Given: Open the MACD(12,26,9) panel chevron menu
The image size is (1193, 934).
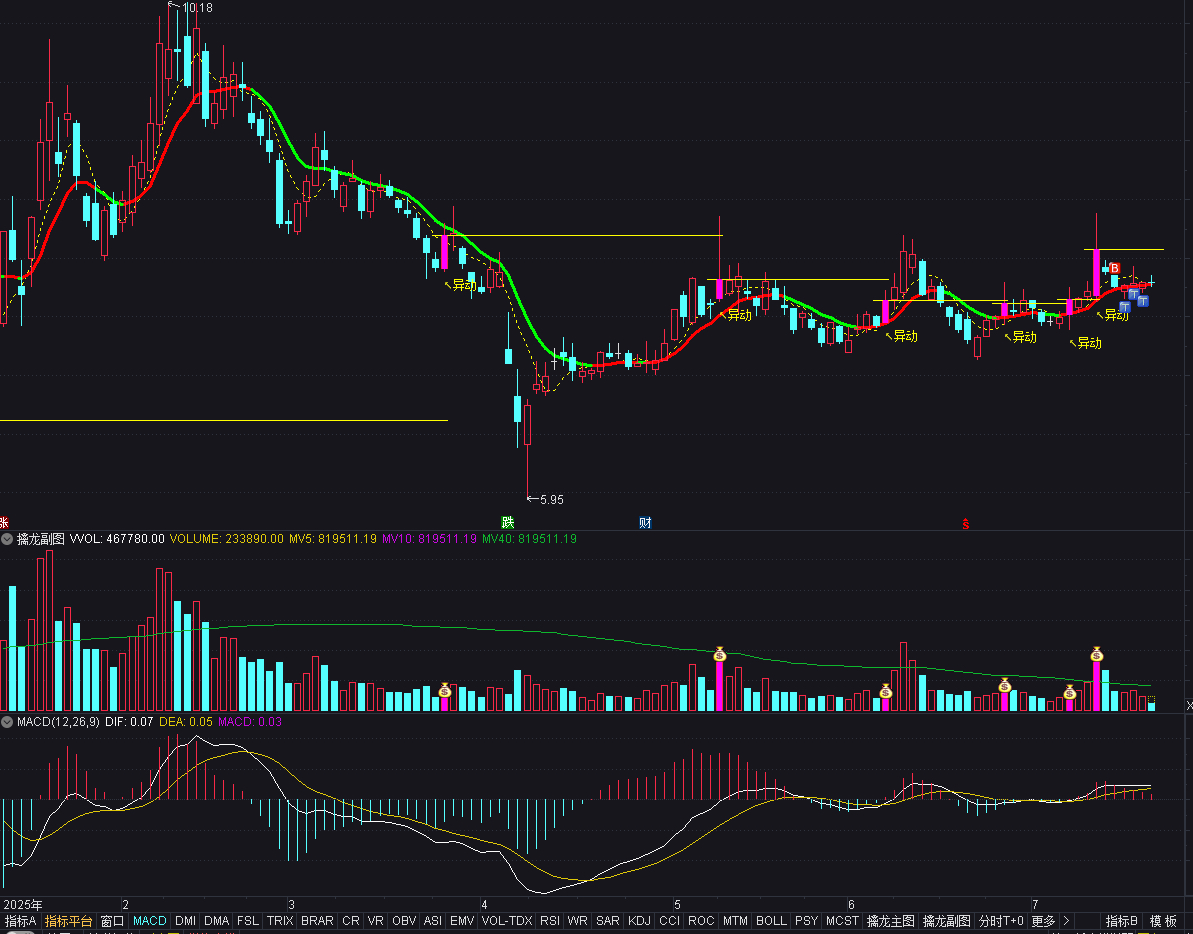Looking at the screenshot, I should coord(7,722).
